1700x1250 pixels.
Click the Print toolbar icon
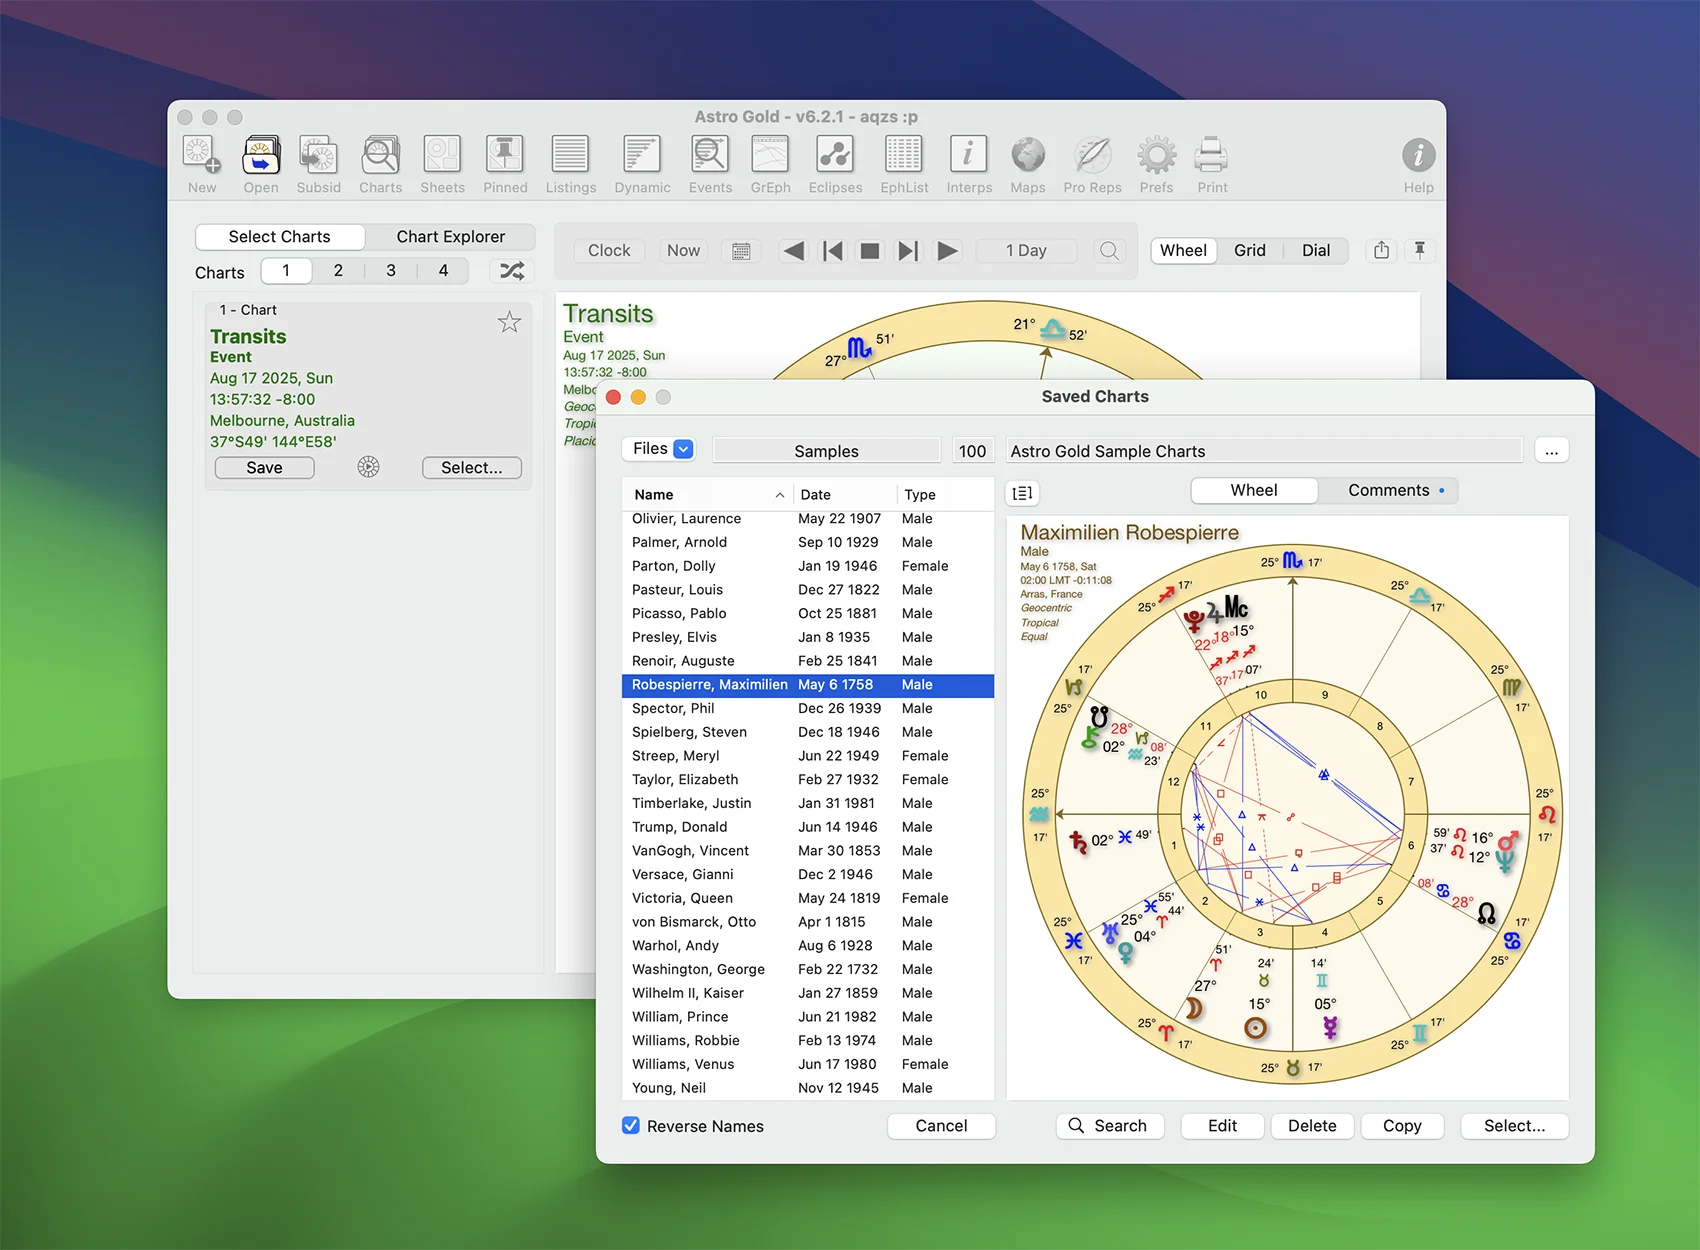coord(1212,156)
